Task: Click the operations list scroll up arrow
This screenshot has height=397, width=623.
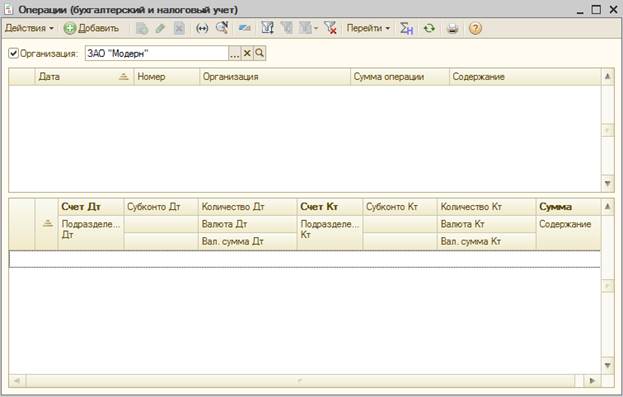Action: 608,76
